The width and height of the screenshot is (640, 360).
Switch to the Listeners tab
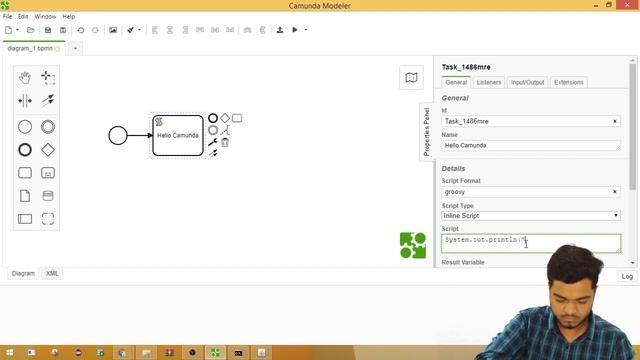click(489, 82)
